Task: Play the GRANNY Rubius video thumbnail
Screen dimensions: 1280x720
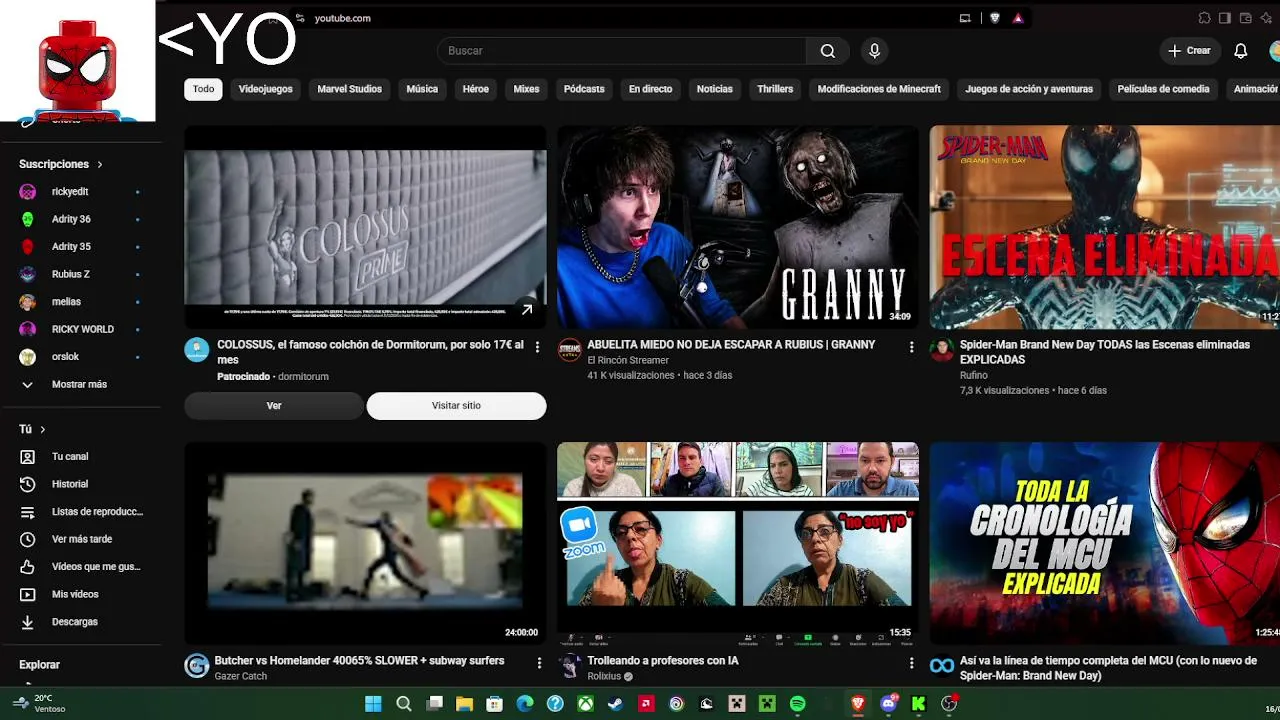Action: point(738,227)
